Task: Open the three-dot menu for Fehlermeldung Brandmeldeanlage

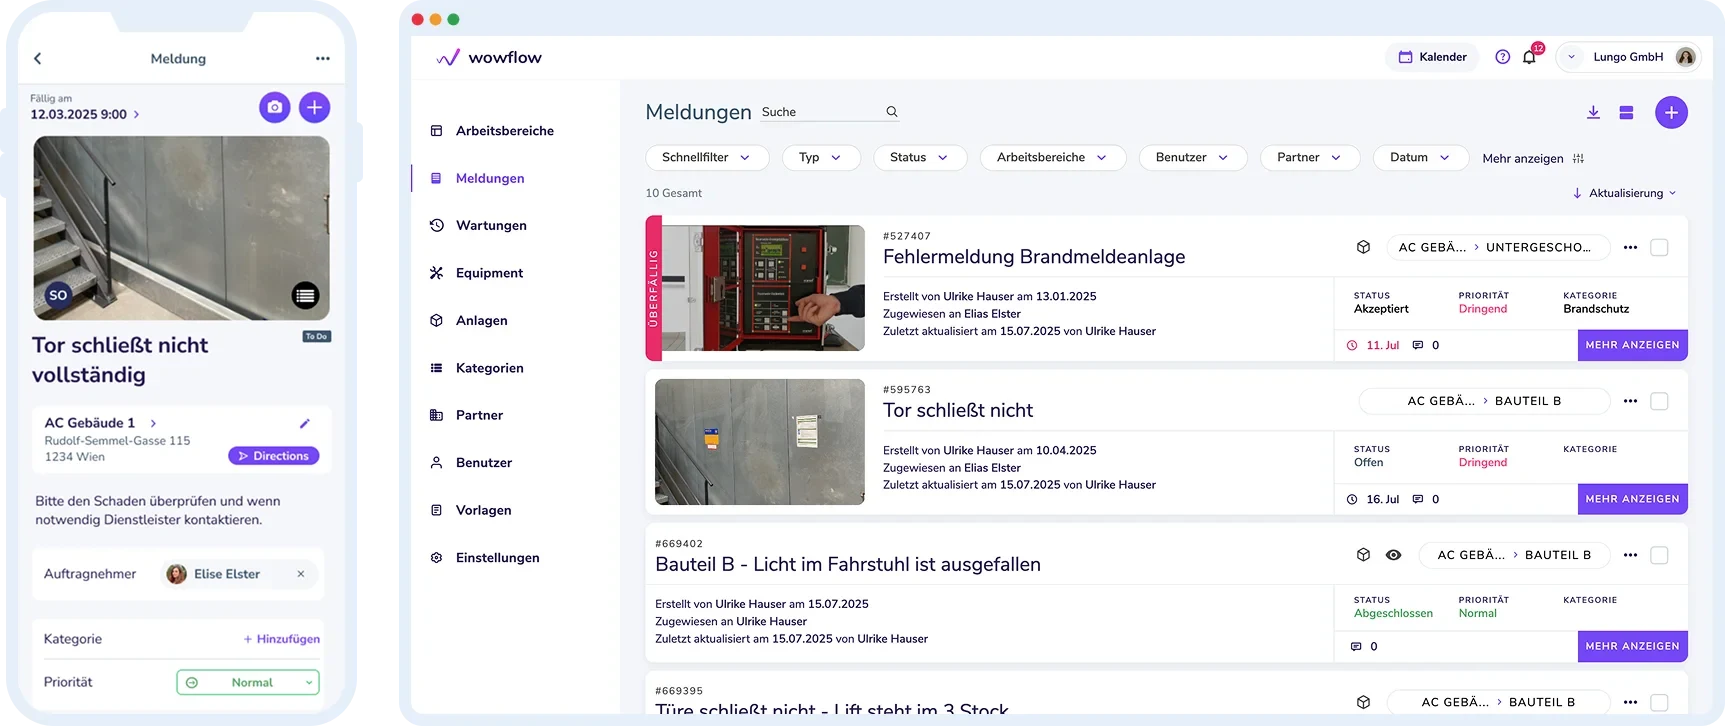Action: coord(1630,247)
